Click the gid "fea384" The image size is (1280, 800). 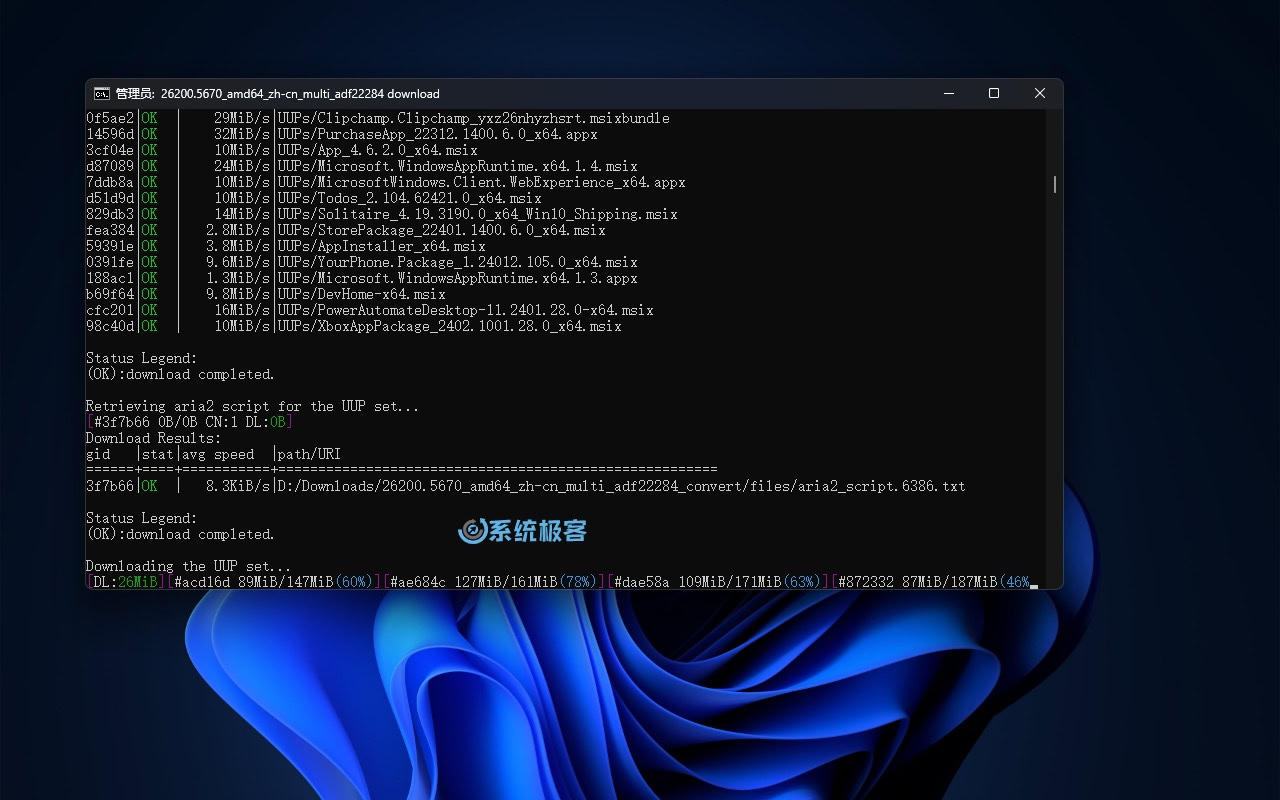110,230
